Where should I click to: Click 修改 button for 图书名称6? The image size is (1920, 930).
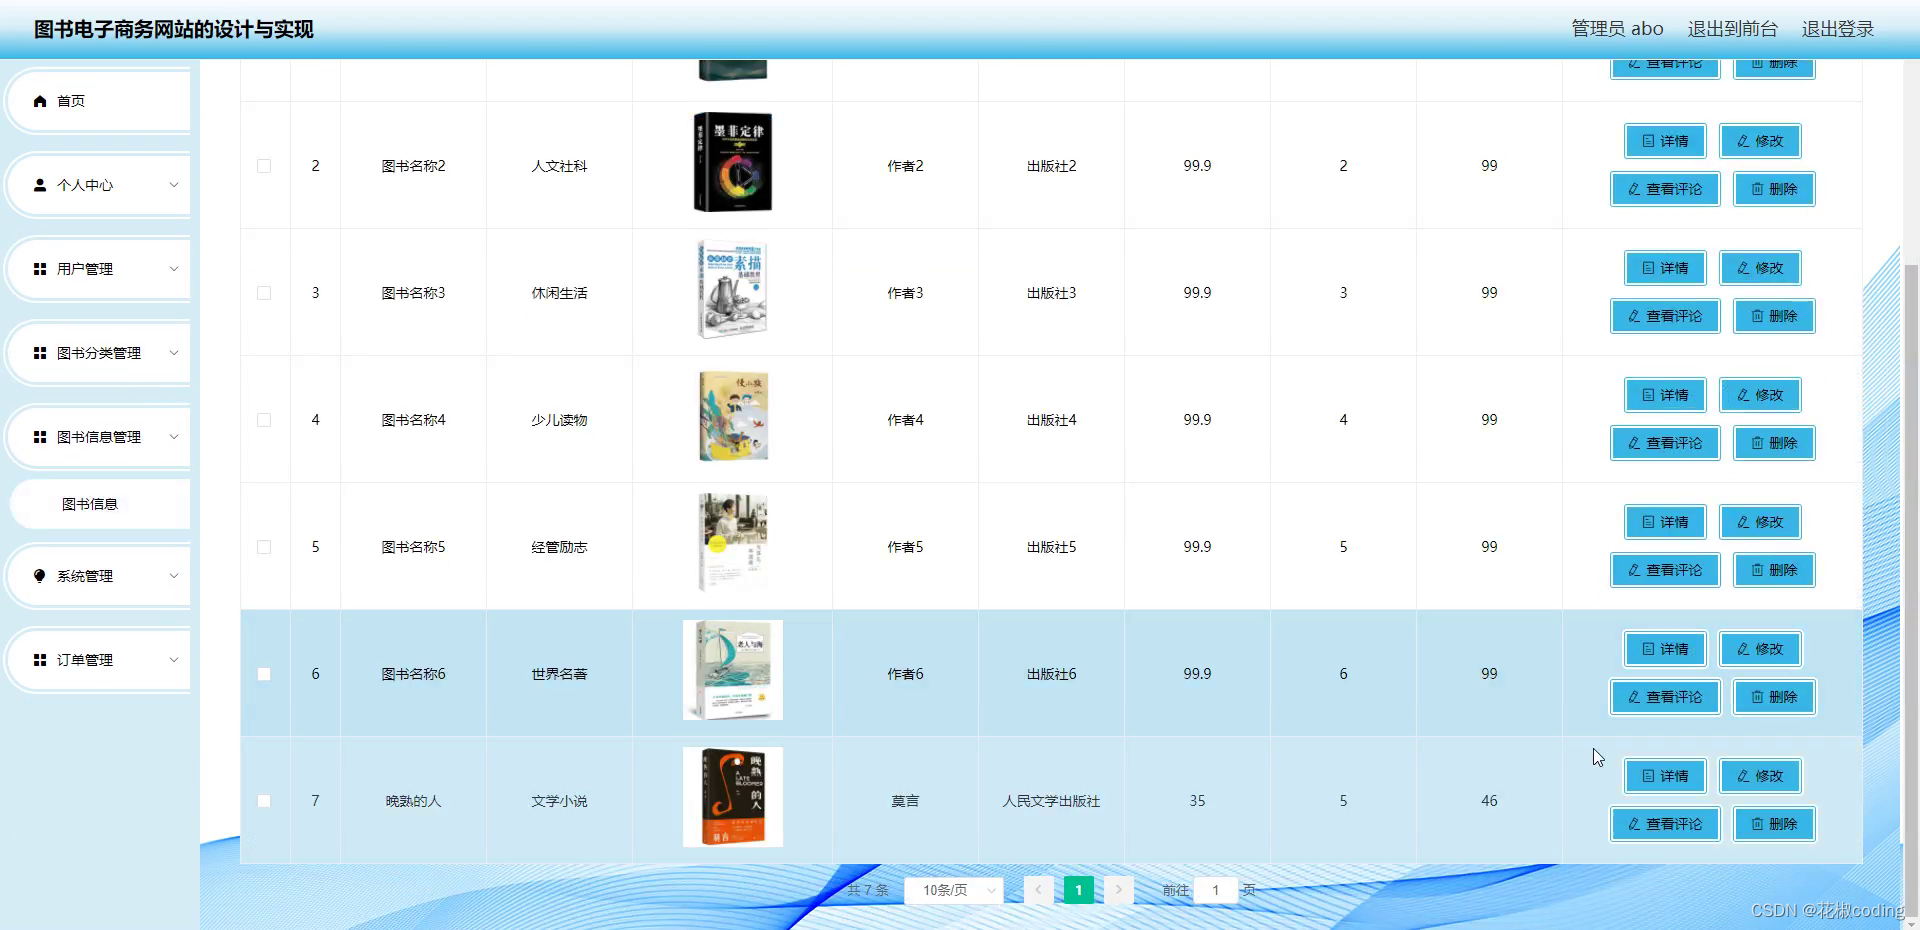tap(1760, 649)
